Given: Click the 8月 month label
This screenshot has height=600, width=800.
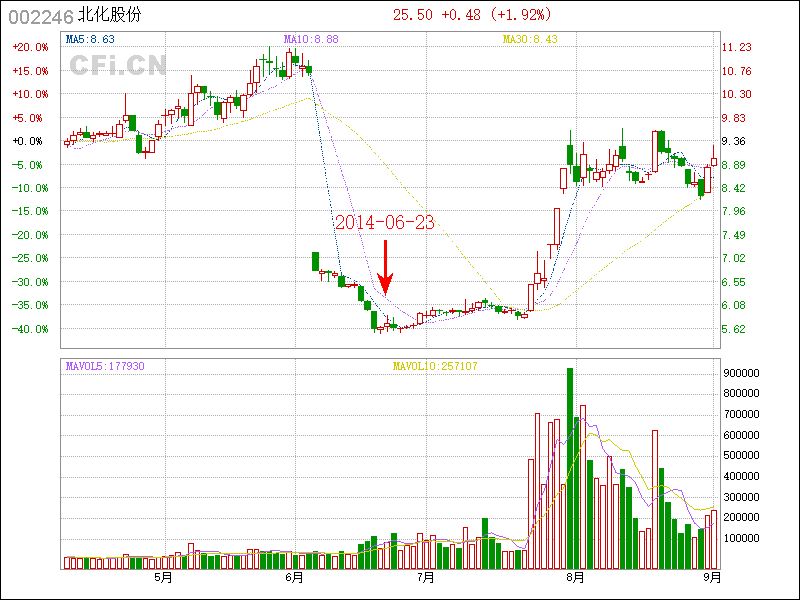Looking at the screenshot, I should pyautogui.click(x=576, y=578).
